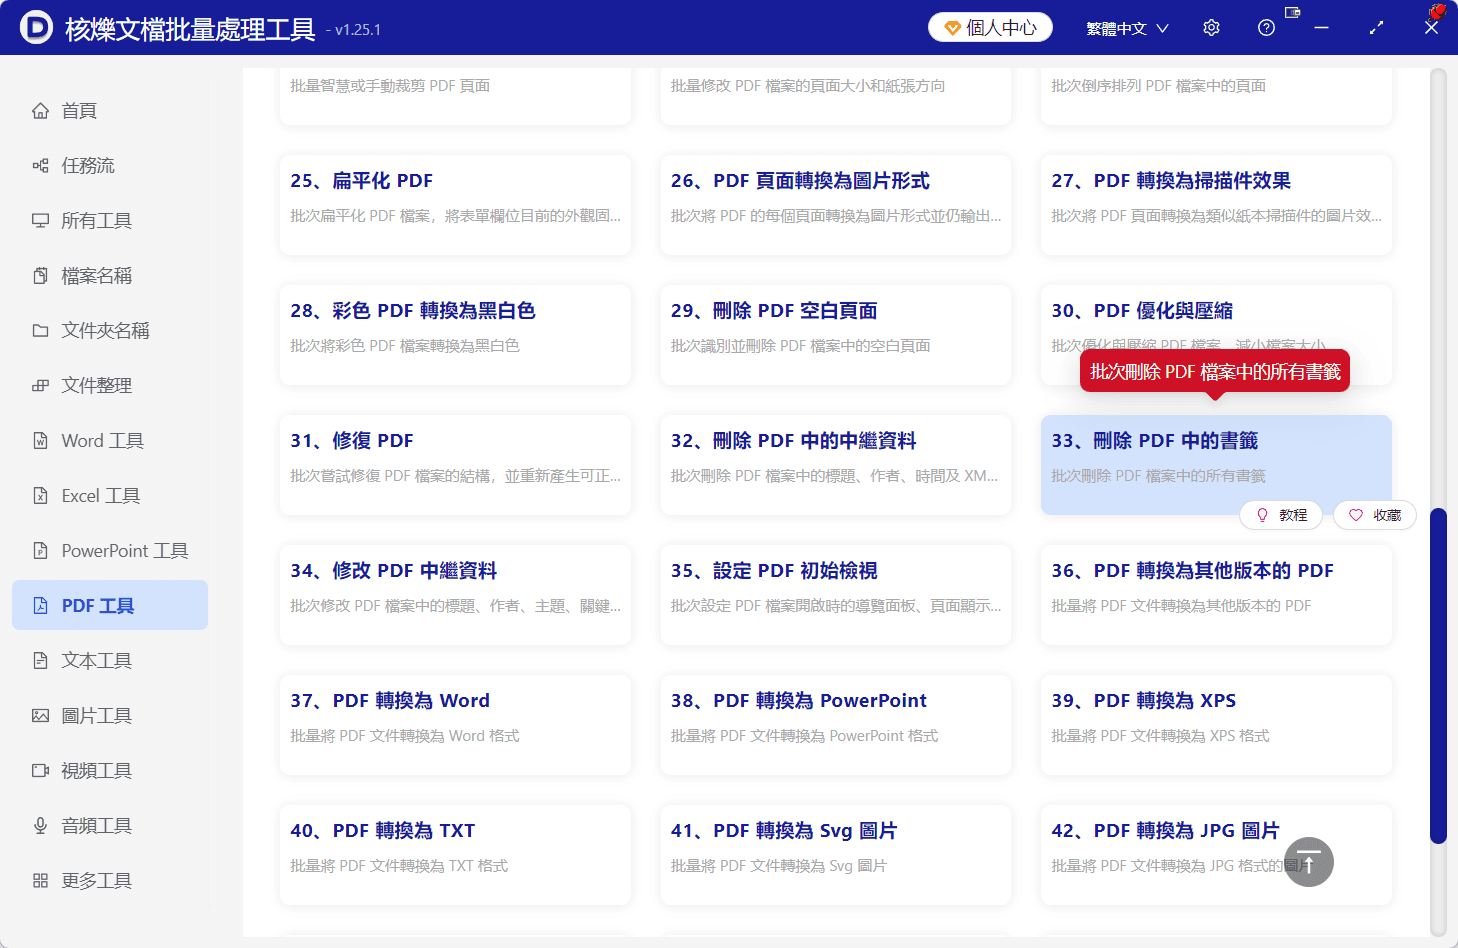
Task: Open tool 29 刪除 PDF 空白頁面
Action: tap(836, 335)
